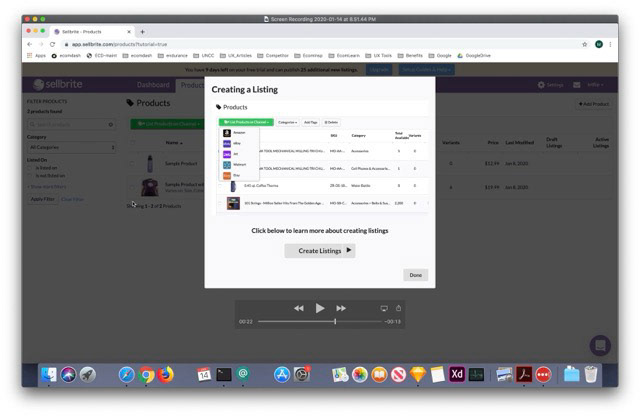Choose Walmart from channel list

(239, 165)
